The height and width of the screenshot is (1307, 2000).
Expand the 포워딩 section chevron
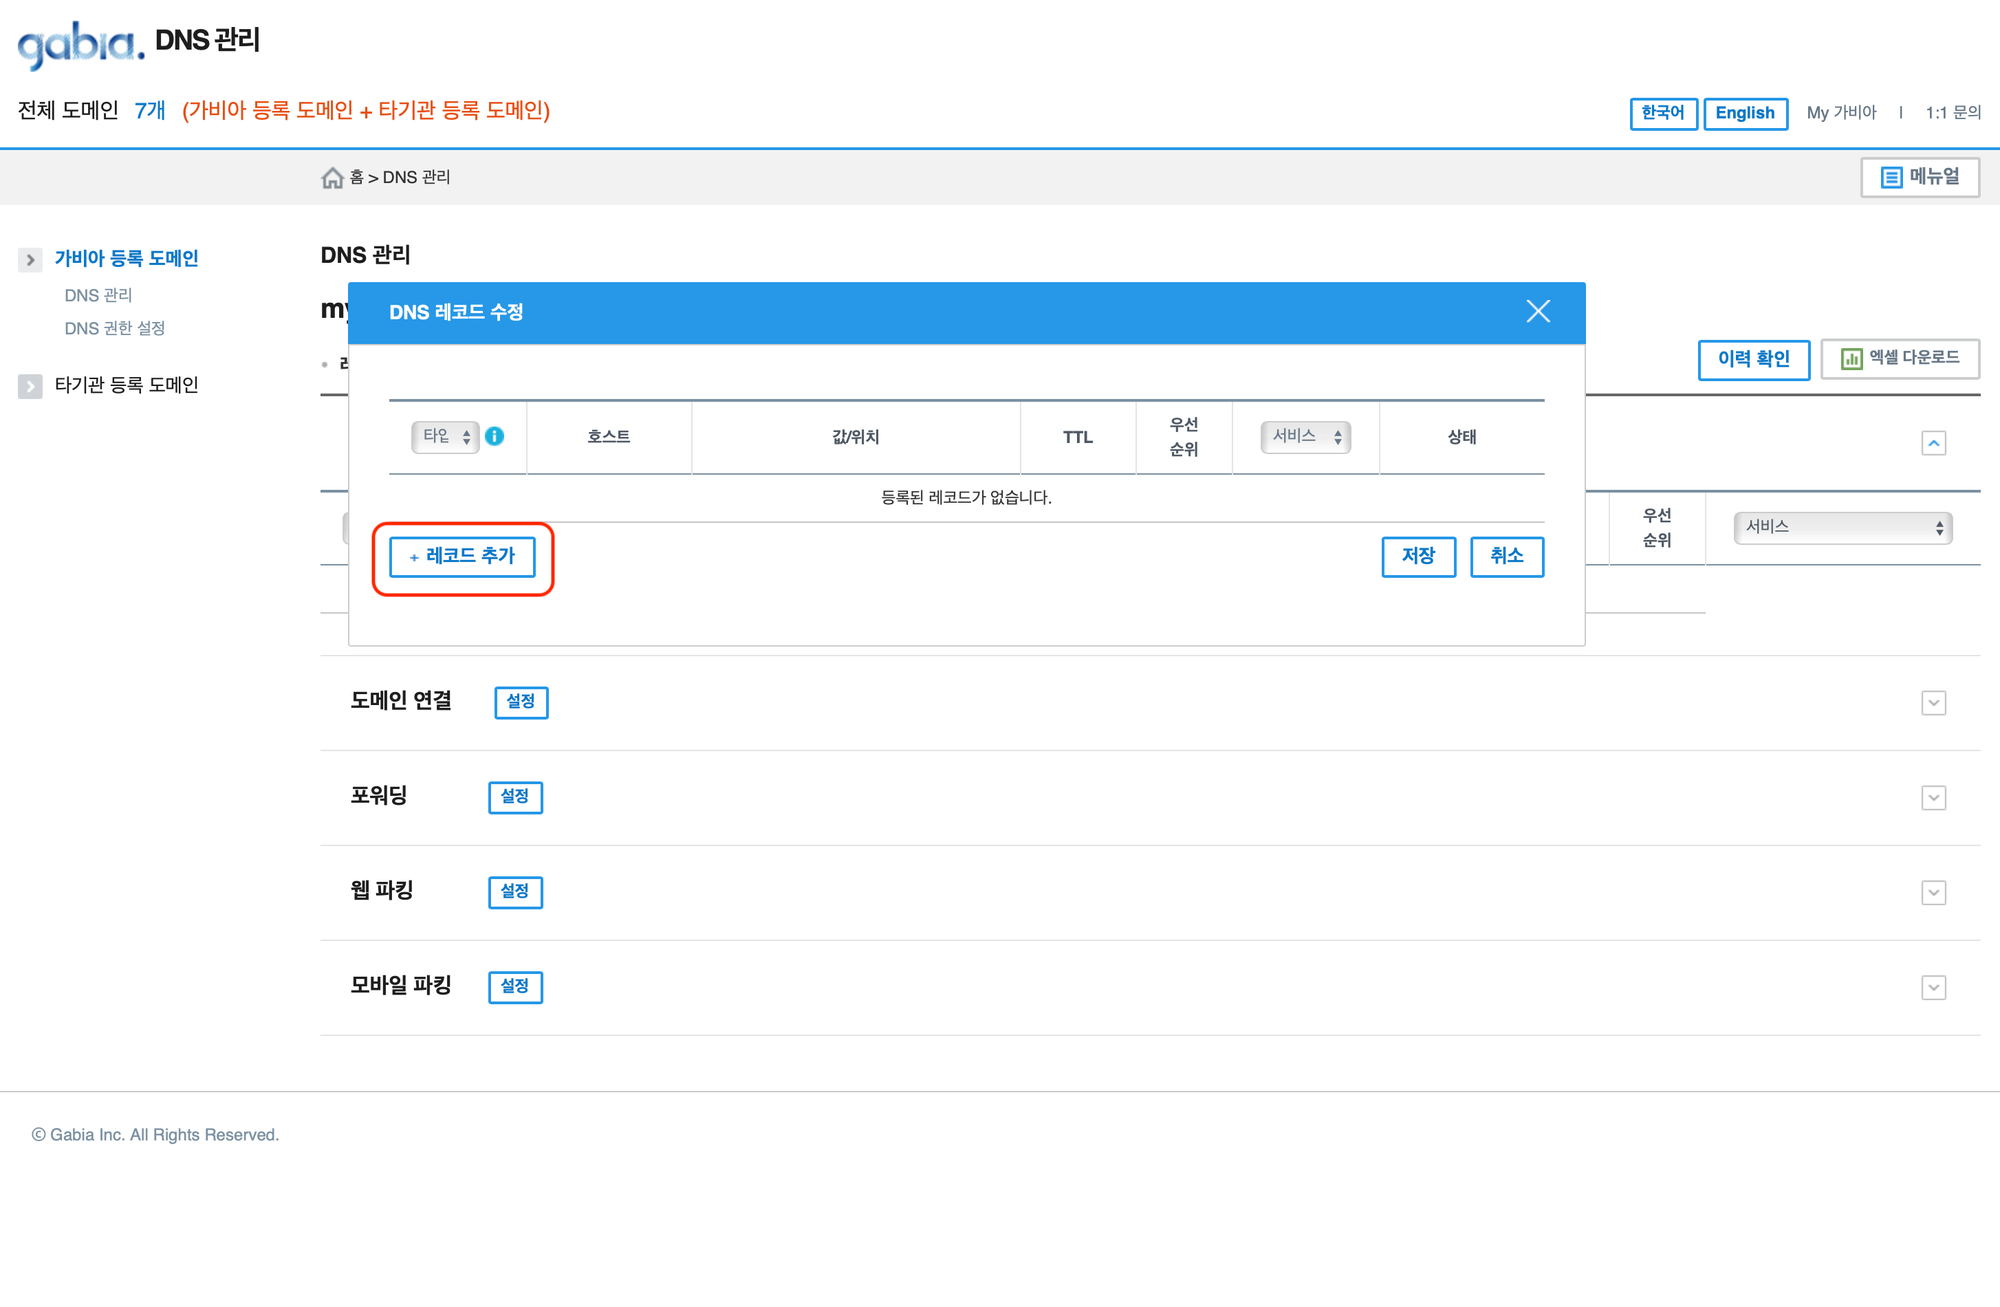tap(1933, 798)
